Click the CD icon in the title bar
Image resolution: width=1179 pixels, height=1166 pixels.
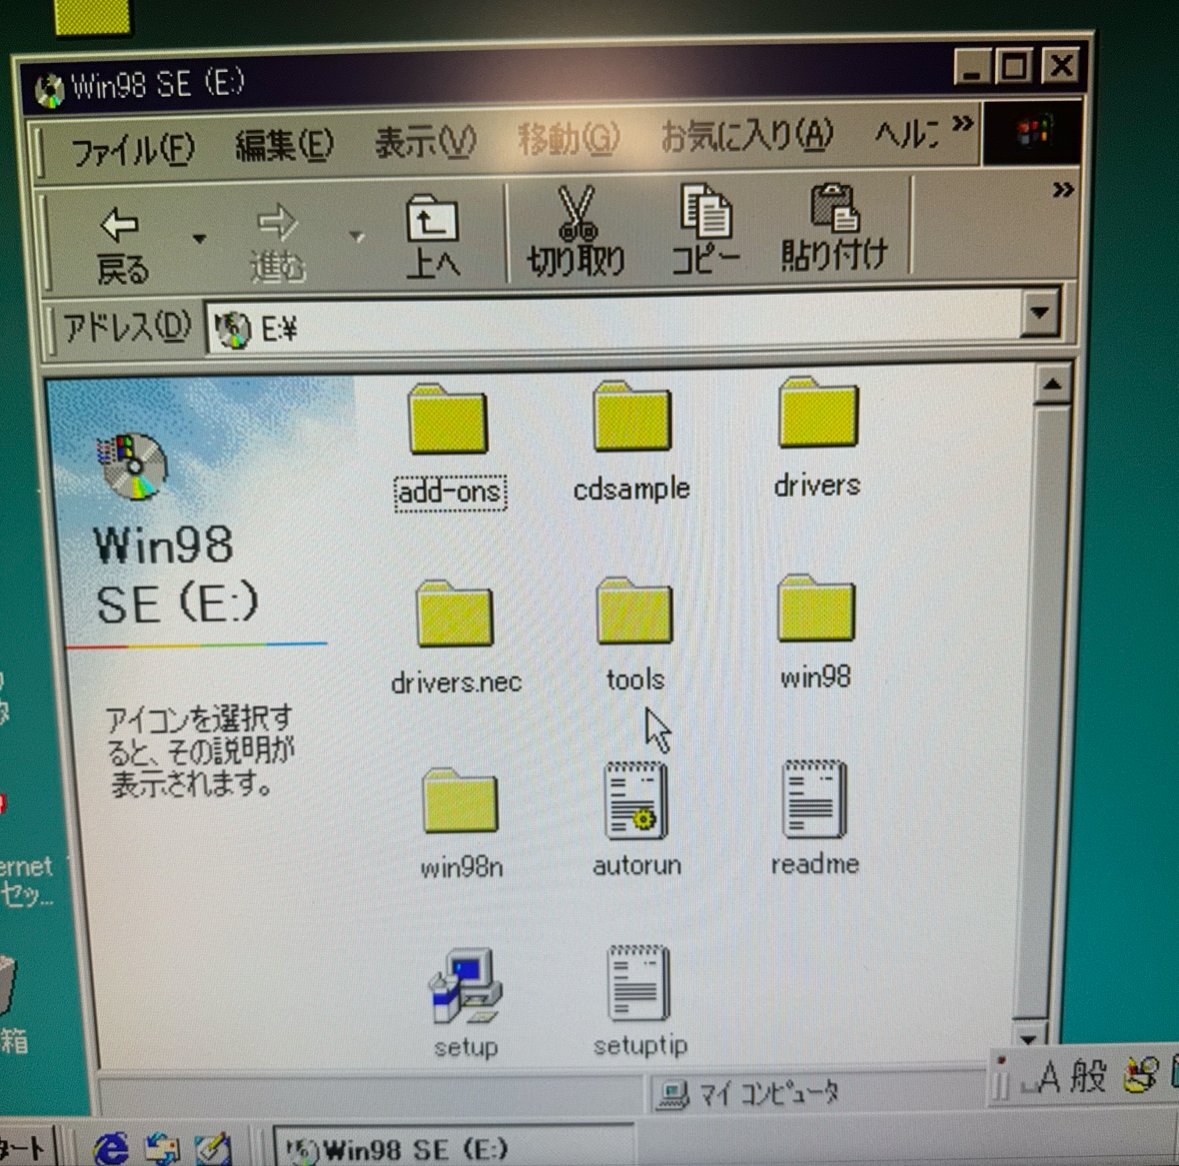(x=50, y=90)
